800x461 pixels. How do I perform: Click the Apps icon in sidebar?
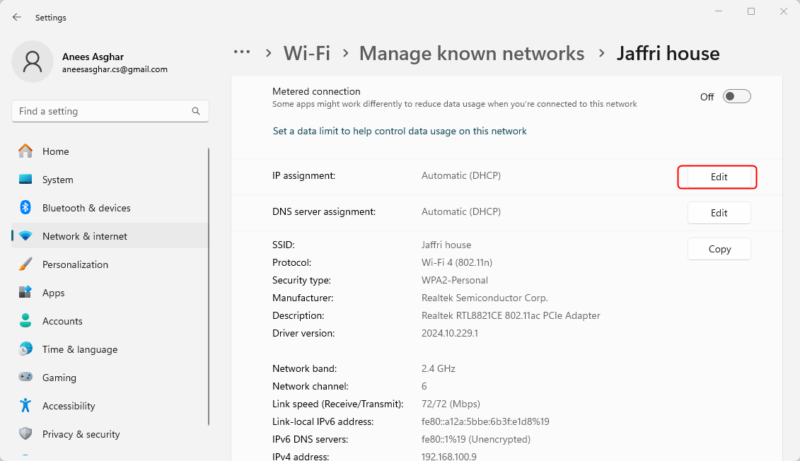tap(26, 293)
